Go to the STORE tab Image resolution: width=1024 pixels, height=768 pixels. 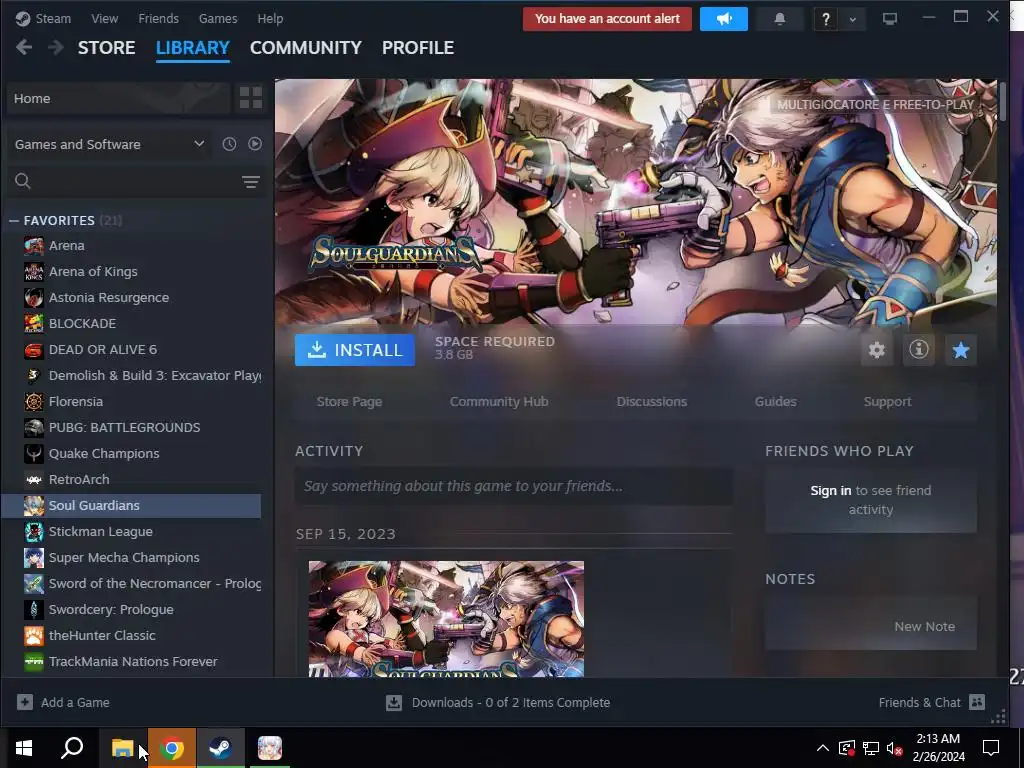click(x=106, y=48)
